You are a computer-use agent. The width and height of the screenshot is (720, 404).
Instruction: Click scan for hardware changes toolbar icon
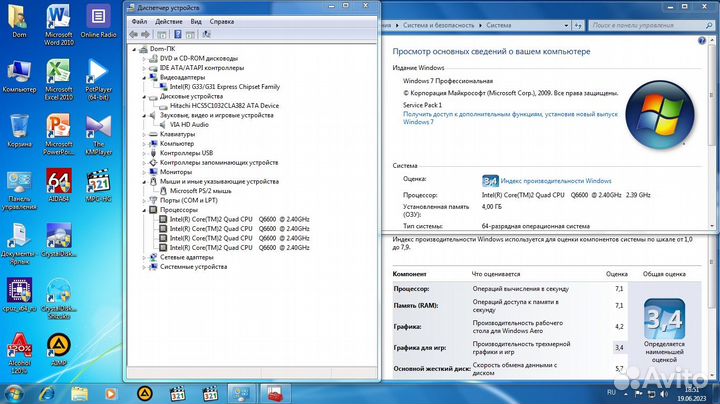[206, 34]
